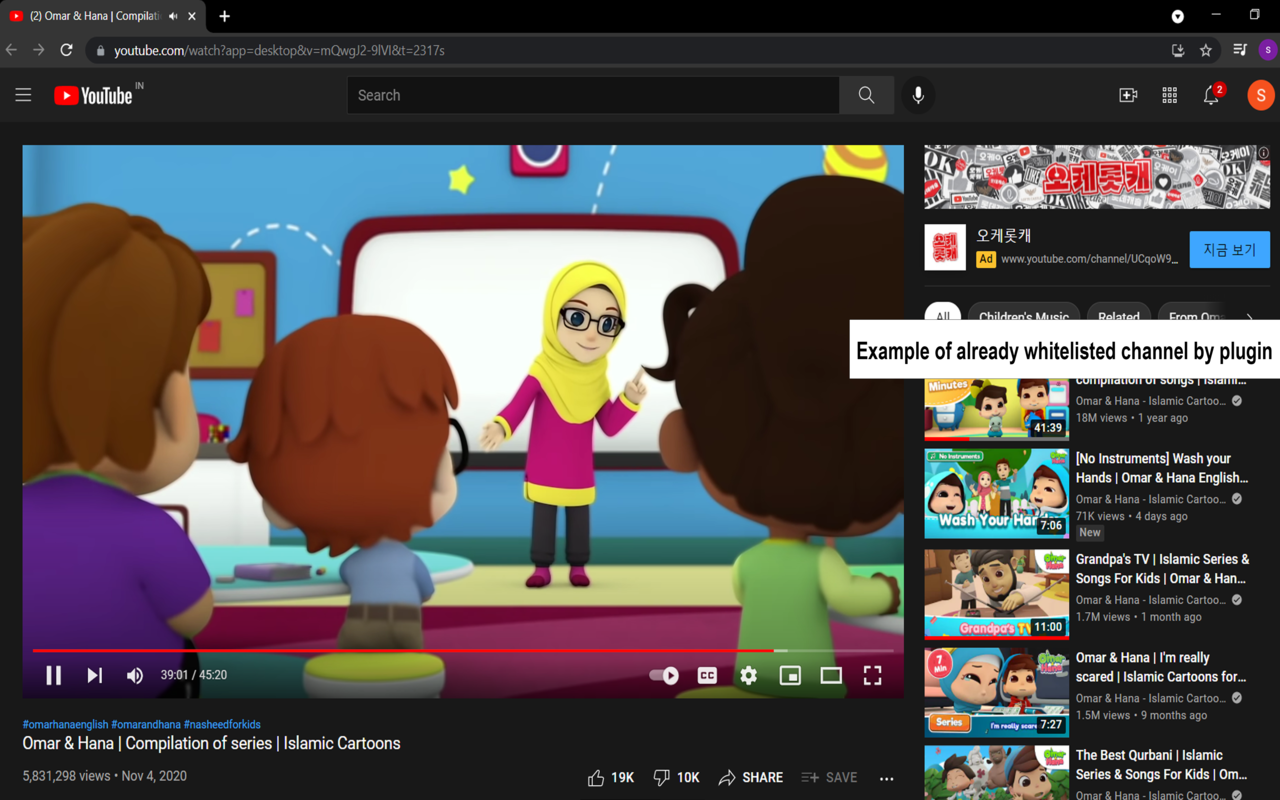Click the #omarandhana hashtag
This screenshot has height=800, width=1280.
146,724
